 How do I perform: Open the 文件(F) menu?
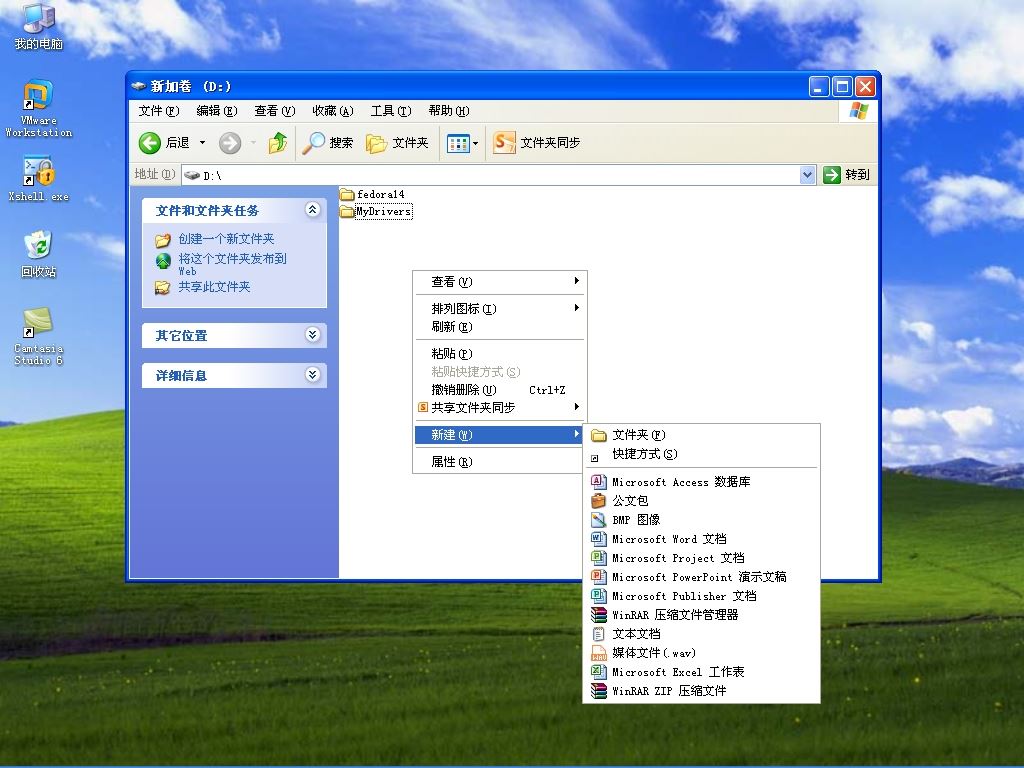(x=159, y=111)
